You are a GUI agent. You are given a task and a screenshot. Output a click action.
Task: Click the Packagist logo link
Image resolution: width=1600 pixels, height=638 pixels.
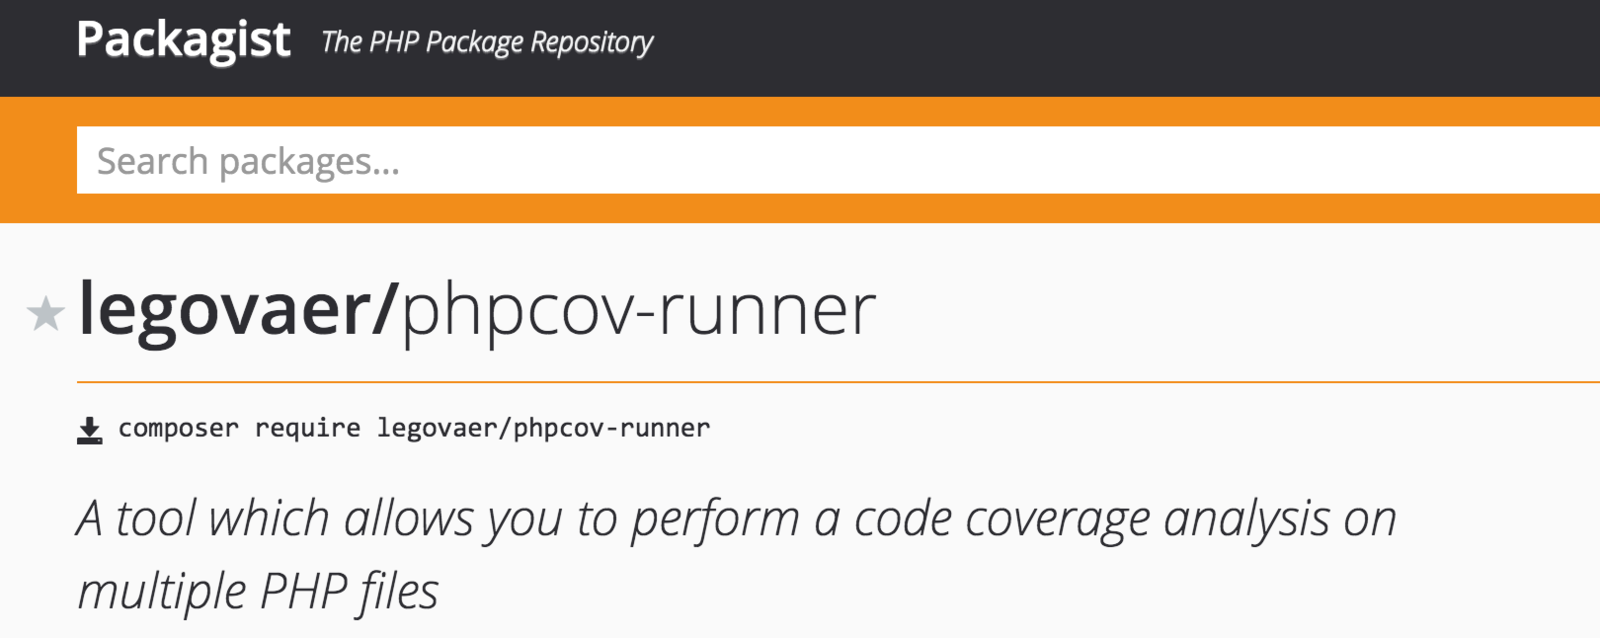coord(183,41)
